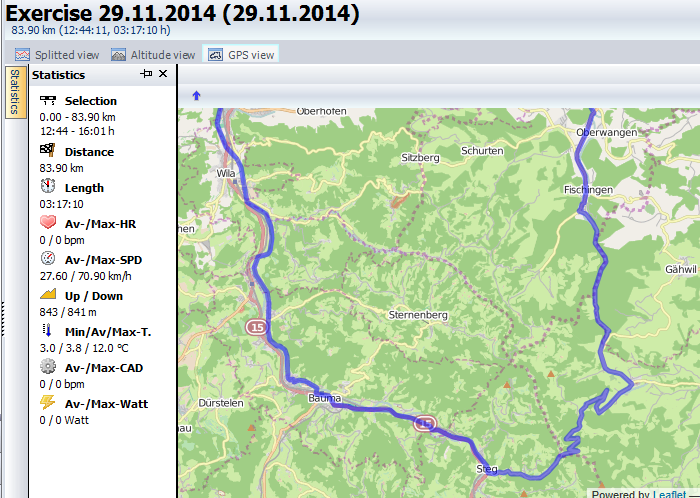Click the Sternenberg label on map
700x498 pixels.
pyautogui.click(x=417, y=314)
